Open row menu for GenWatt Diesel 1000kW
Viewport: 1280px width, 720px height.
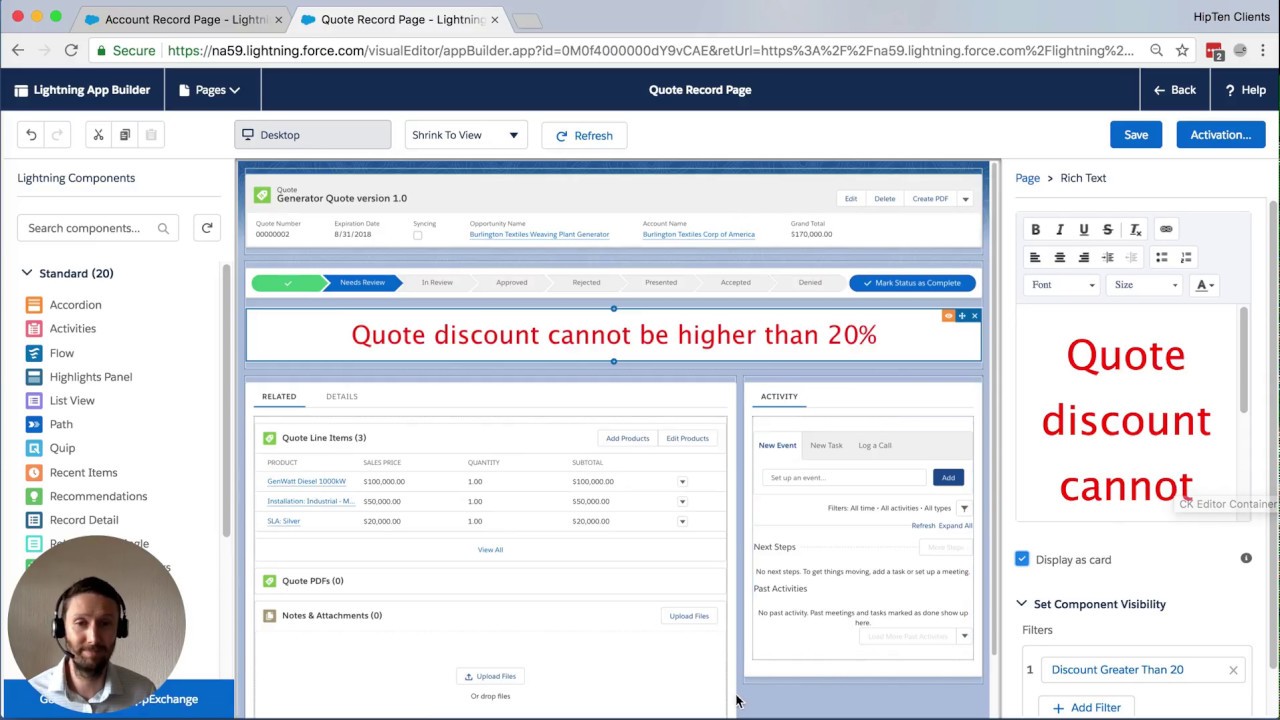click(x=682, y=482)
